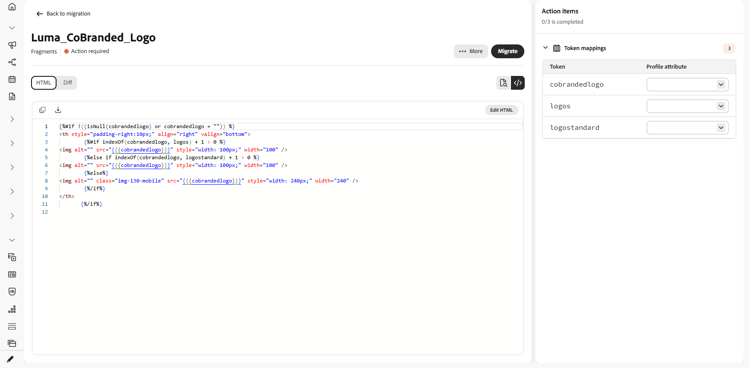This screenshot has height=368, width=750.
Task: Click code line 7 {%else%} statement
Action: pos(96,173)
